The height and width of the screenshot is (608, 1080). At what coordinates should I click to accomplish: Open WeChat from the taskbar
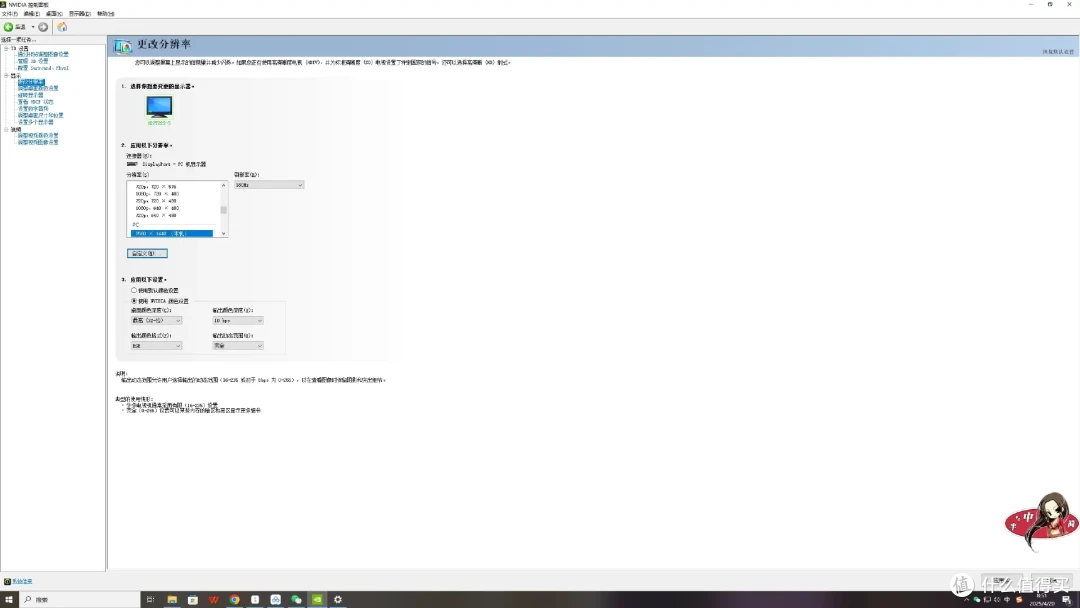(296, 599)
